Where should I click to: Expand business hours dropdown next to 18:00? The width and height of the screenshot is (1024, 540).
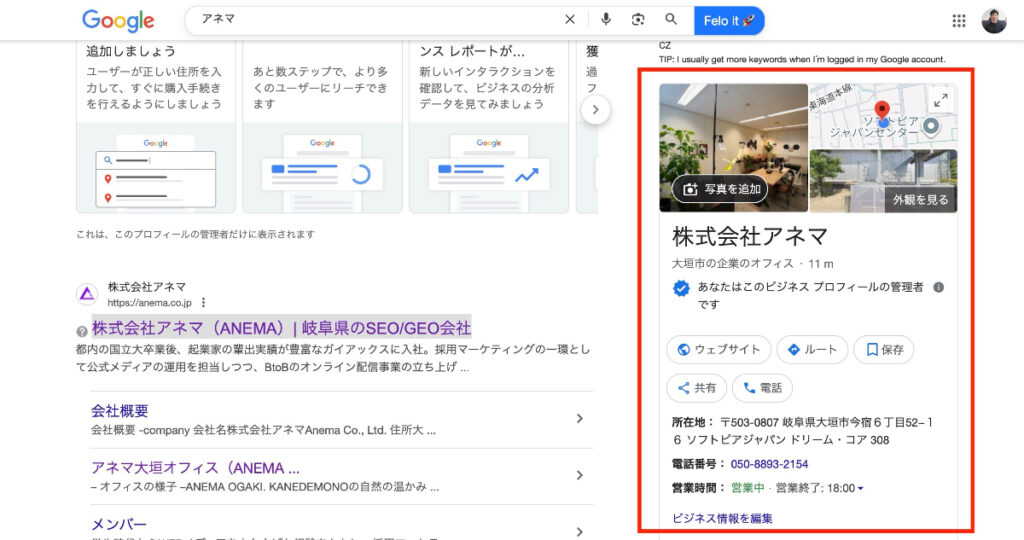(861, 489)
